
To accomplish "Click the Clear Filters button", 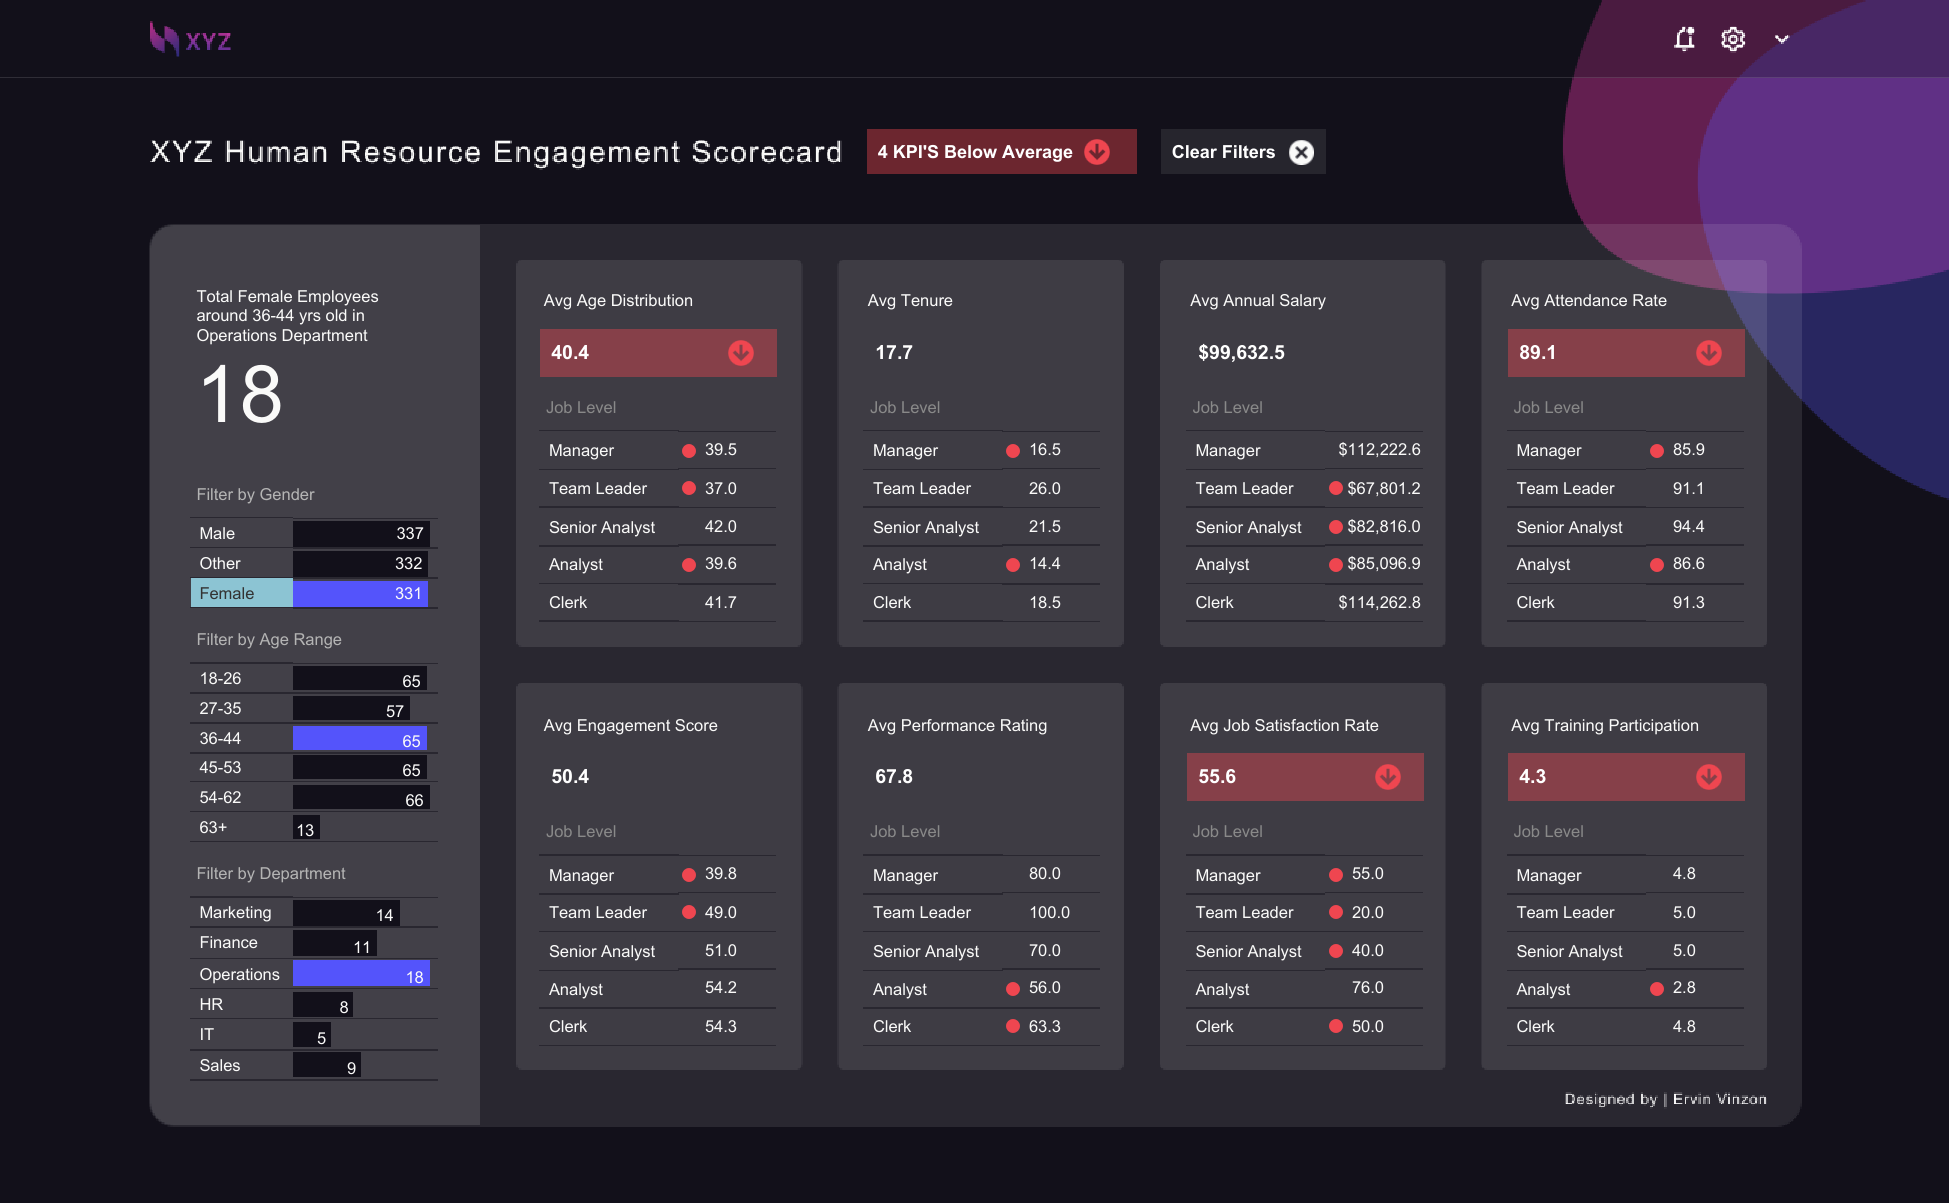I will click(x=1242, y=151).
